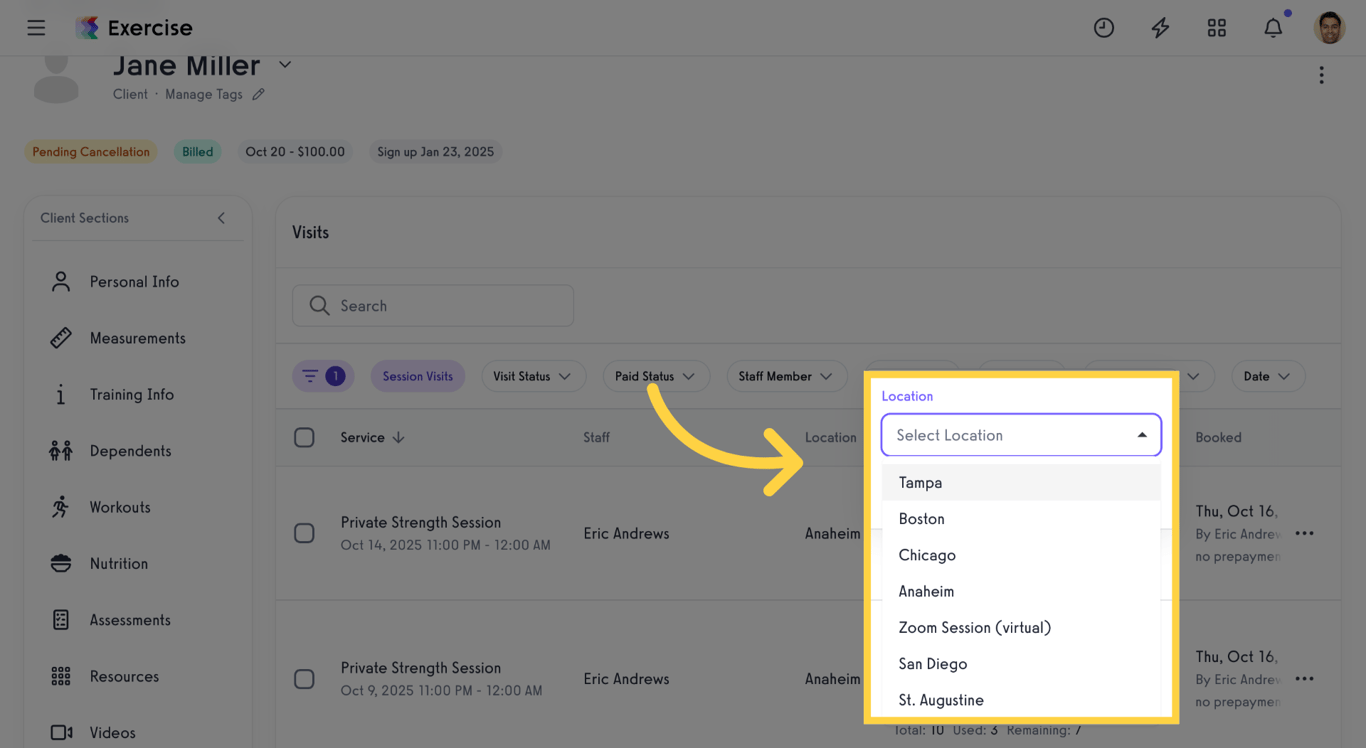The height and width of the screenshot is (748, 1366).
Task: Choose Anaheim from the location list
Action: pos(1021,591)
